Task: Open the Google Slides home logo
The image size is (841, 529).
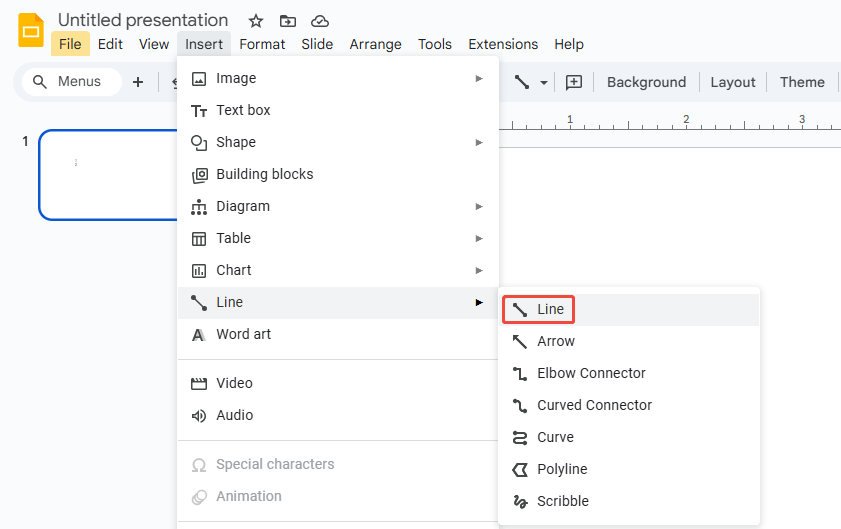Action: coord(31,31)
